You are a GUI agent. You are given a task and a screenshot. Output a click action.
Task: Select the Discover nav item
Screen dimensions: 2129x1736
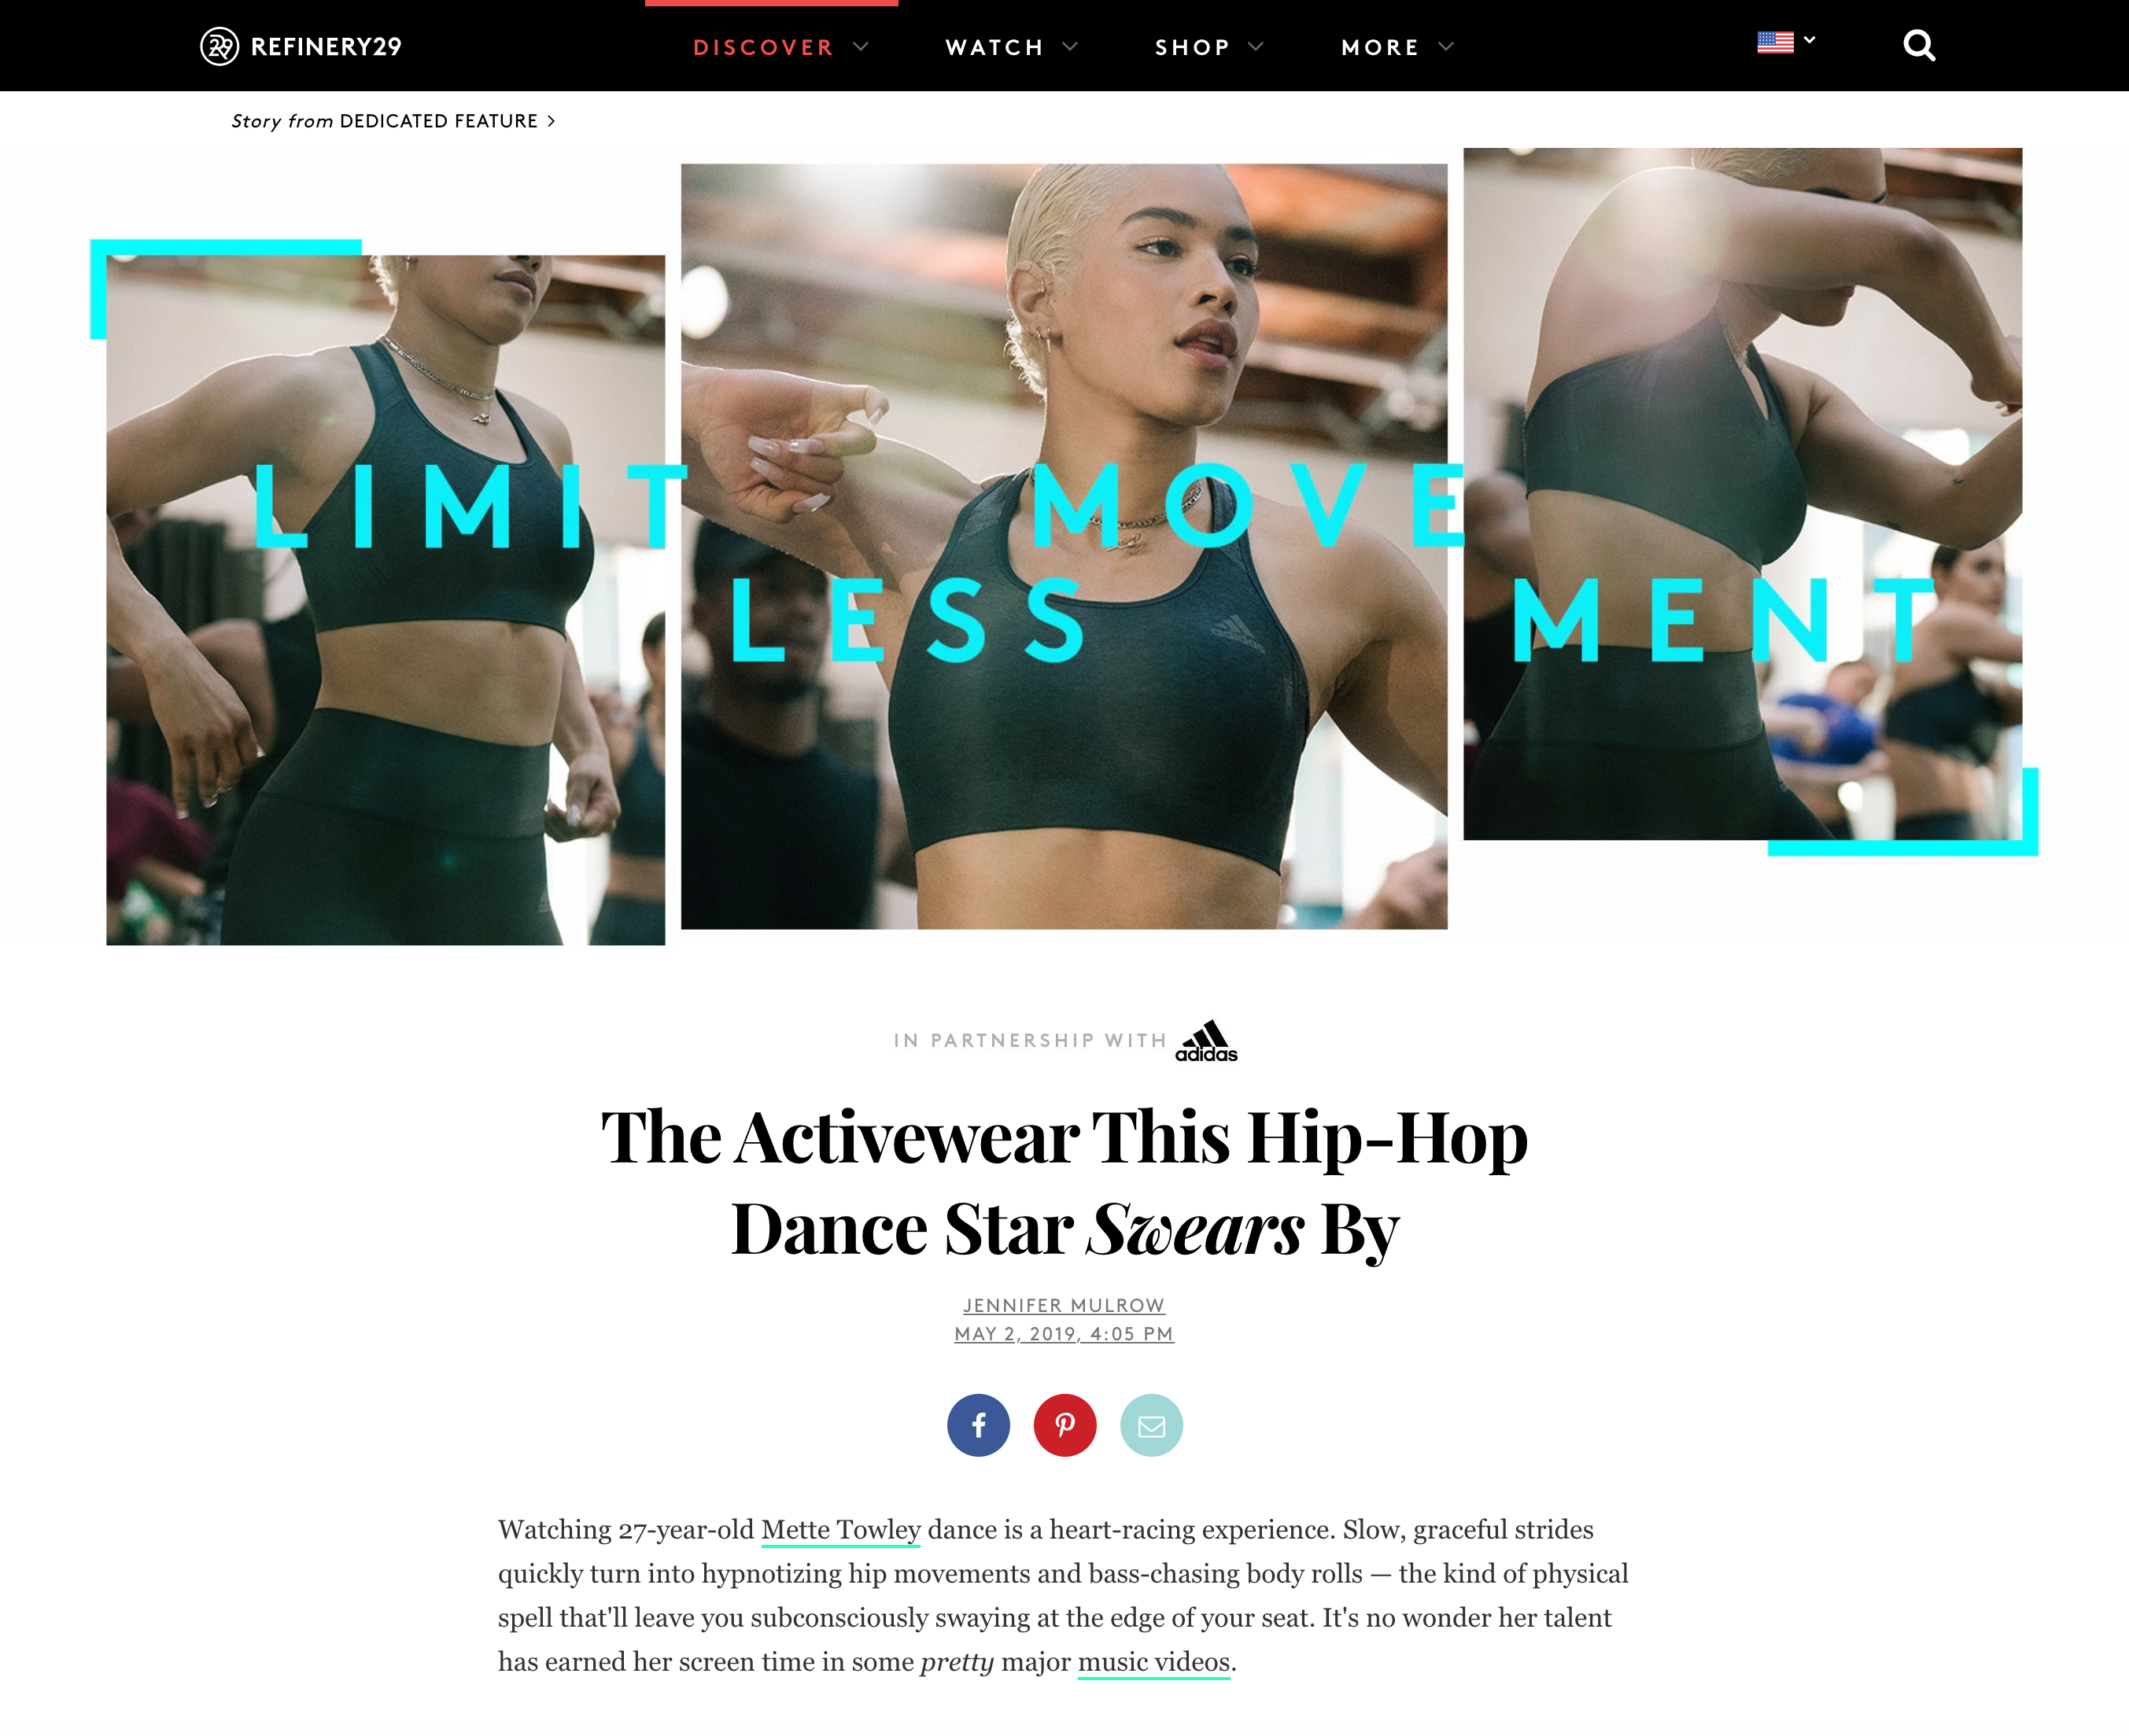coord(763,47)
